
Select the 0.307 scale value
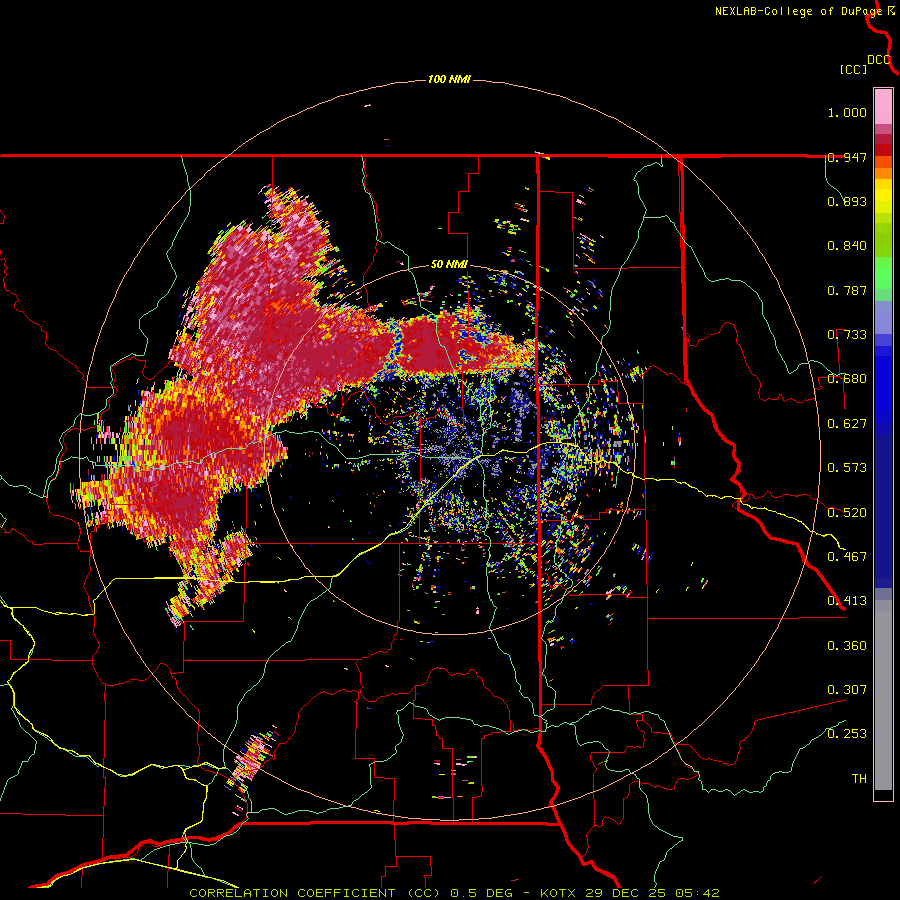[847, 690]
